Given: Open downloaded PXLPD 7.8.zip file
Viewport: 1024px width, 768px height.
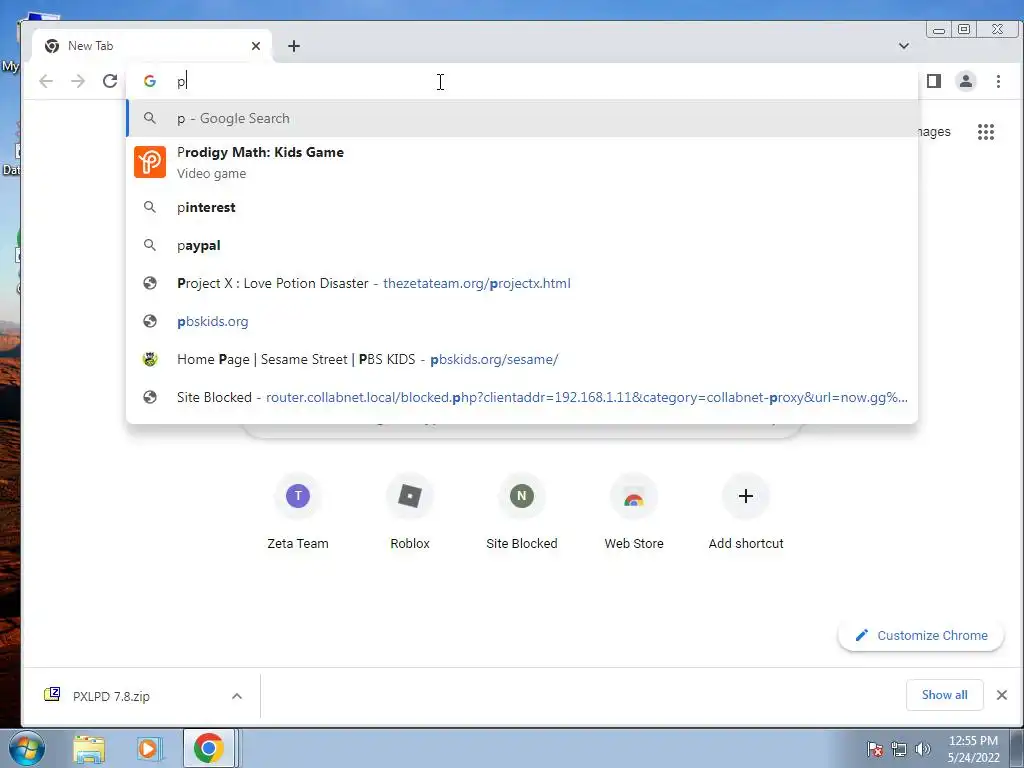Looking at the screenshot, I should (111, 696).
